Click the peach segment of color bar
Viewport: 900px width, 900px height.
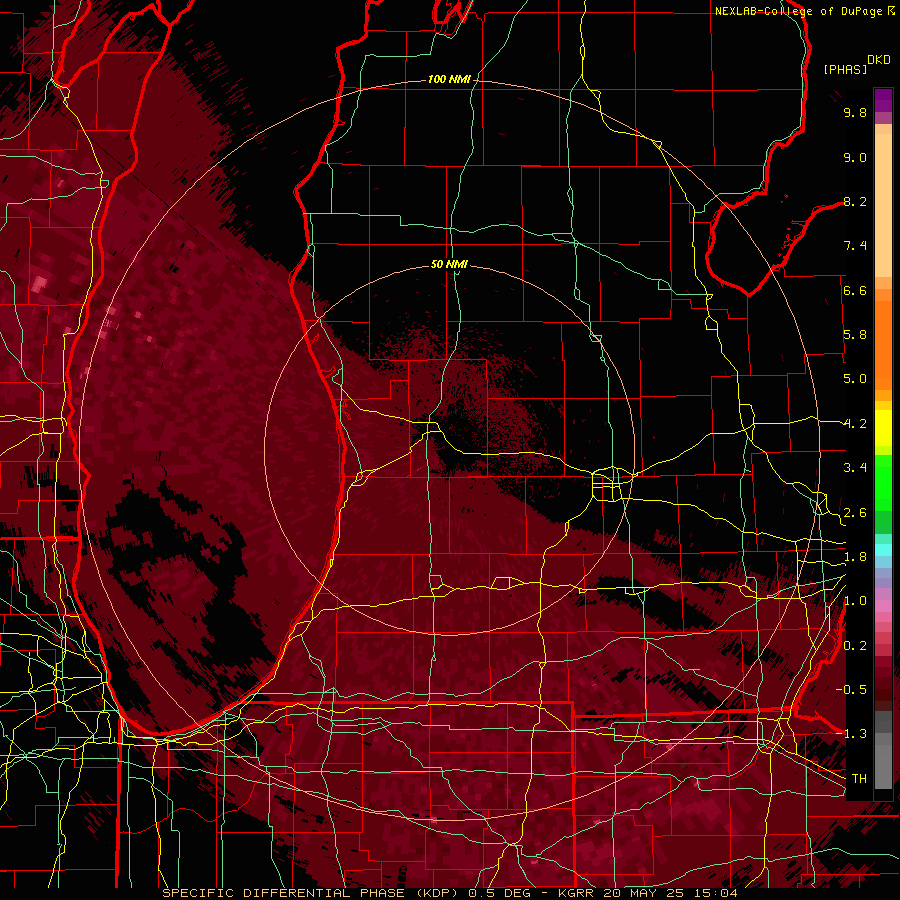point(883,207)
